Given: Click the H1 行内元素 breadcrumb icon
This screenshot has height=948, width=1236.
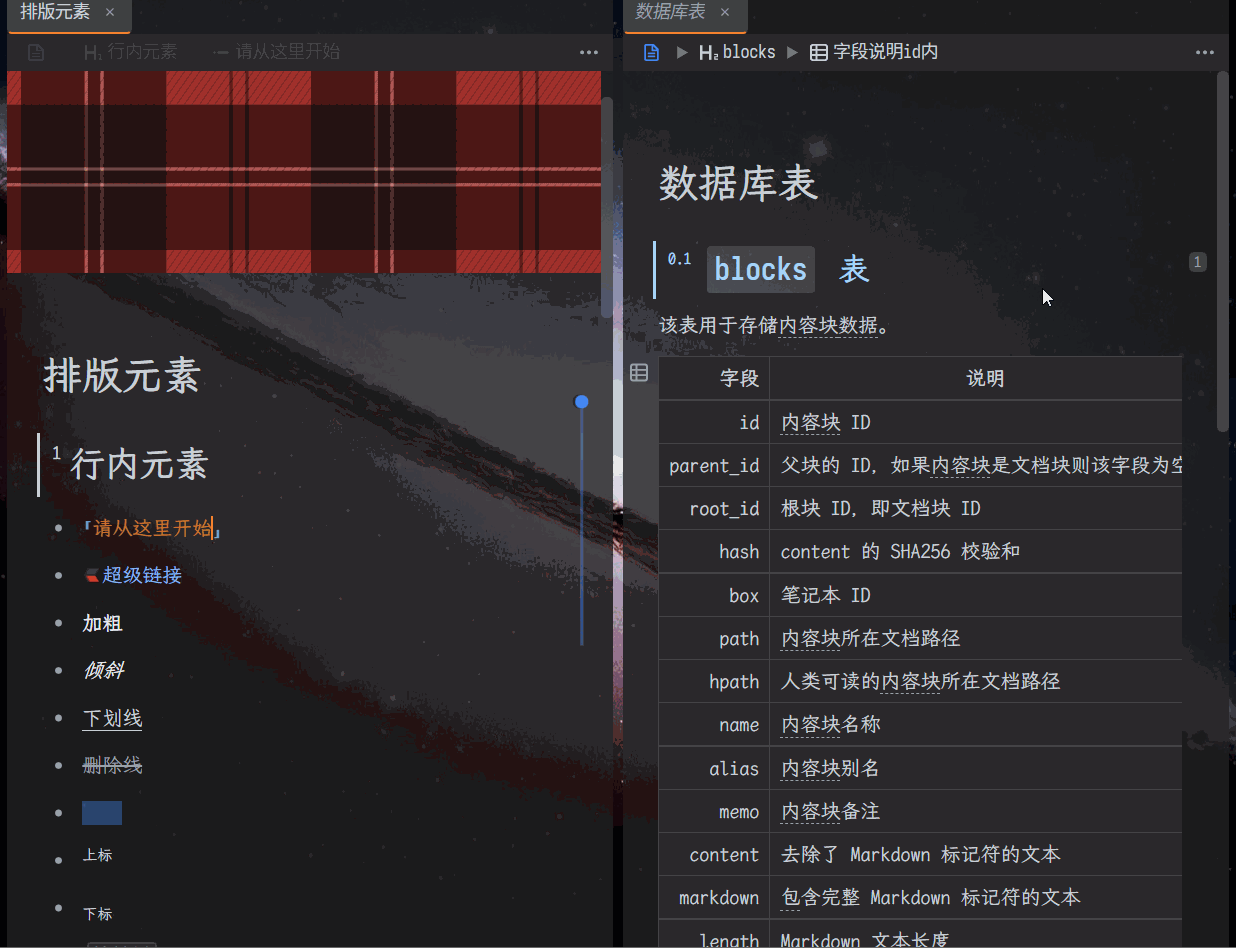Looking at the screenshot, I should pos(95,52).
